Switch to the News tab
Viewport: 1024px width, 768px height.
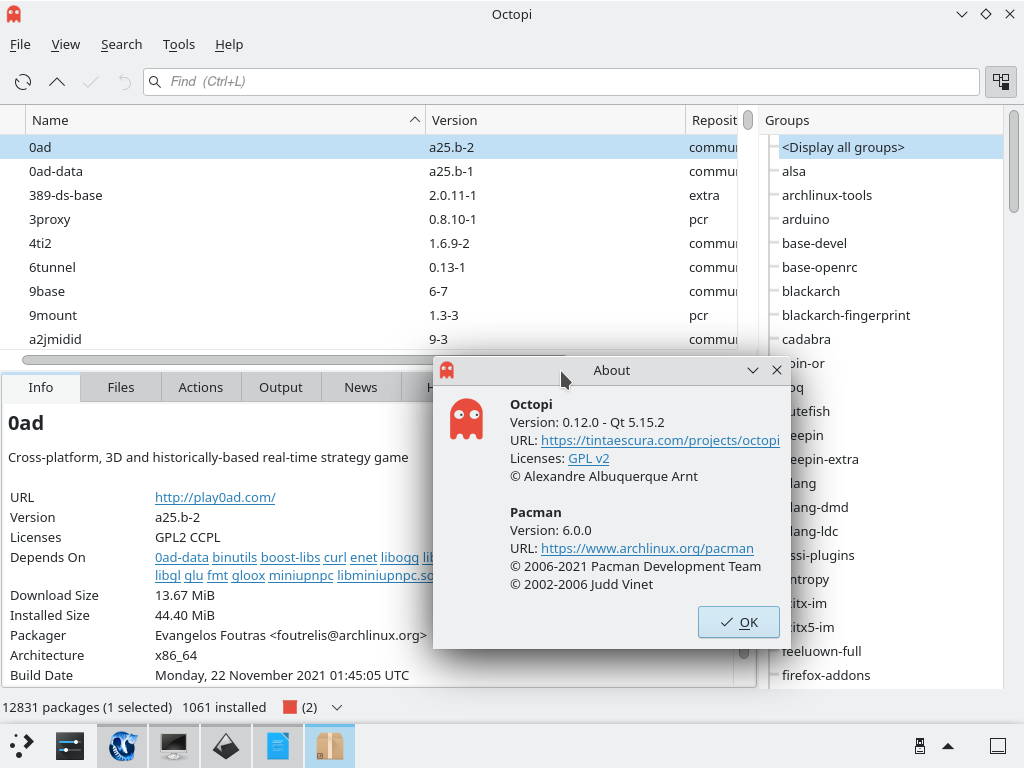[360, 387]
